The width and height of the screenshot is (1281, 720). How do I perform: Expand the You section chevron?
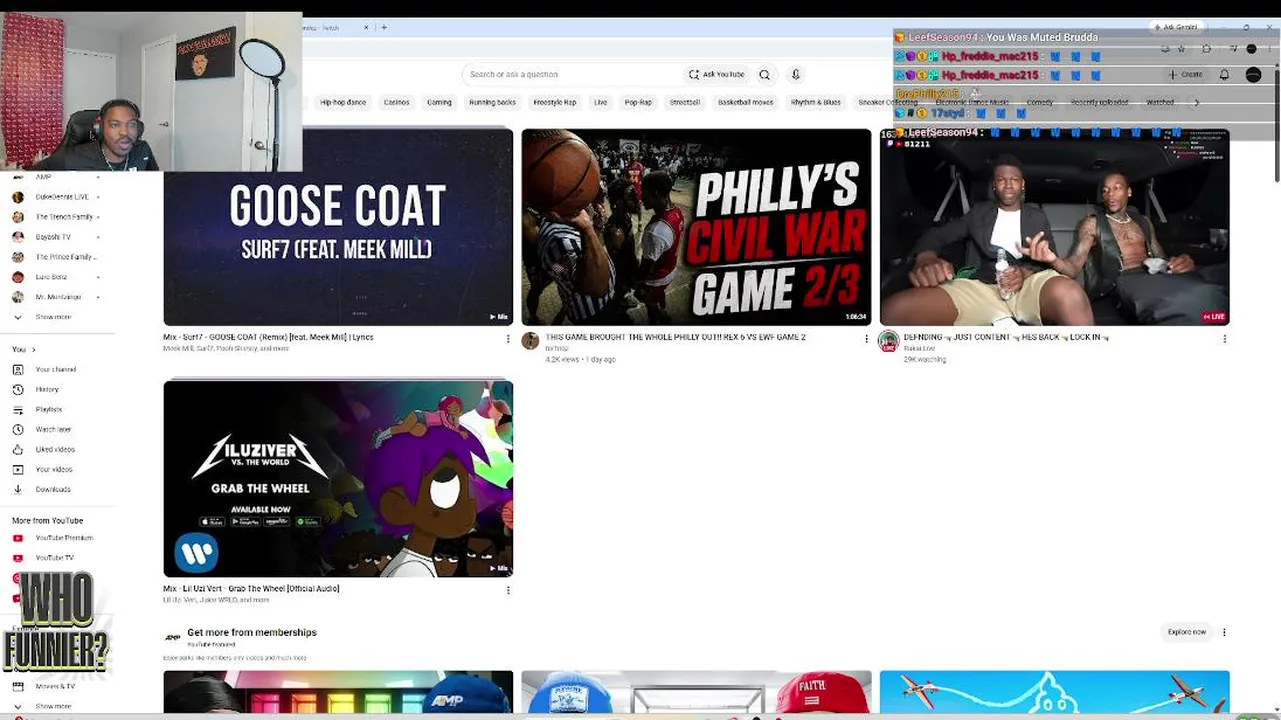point(33,349)
